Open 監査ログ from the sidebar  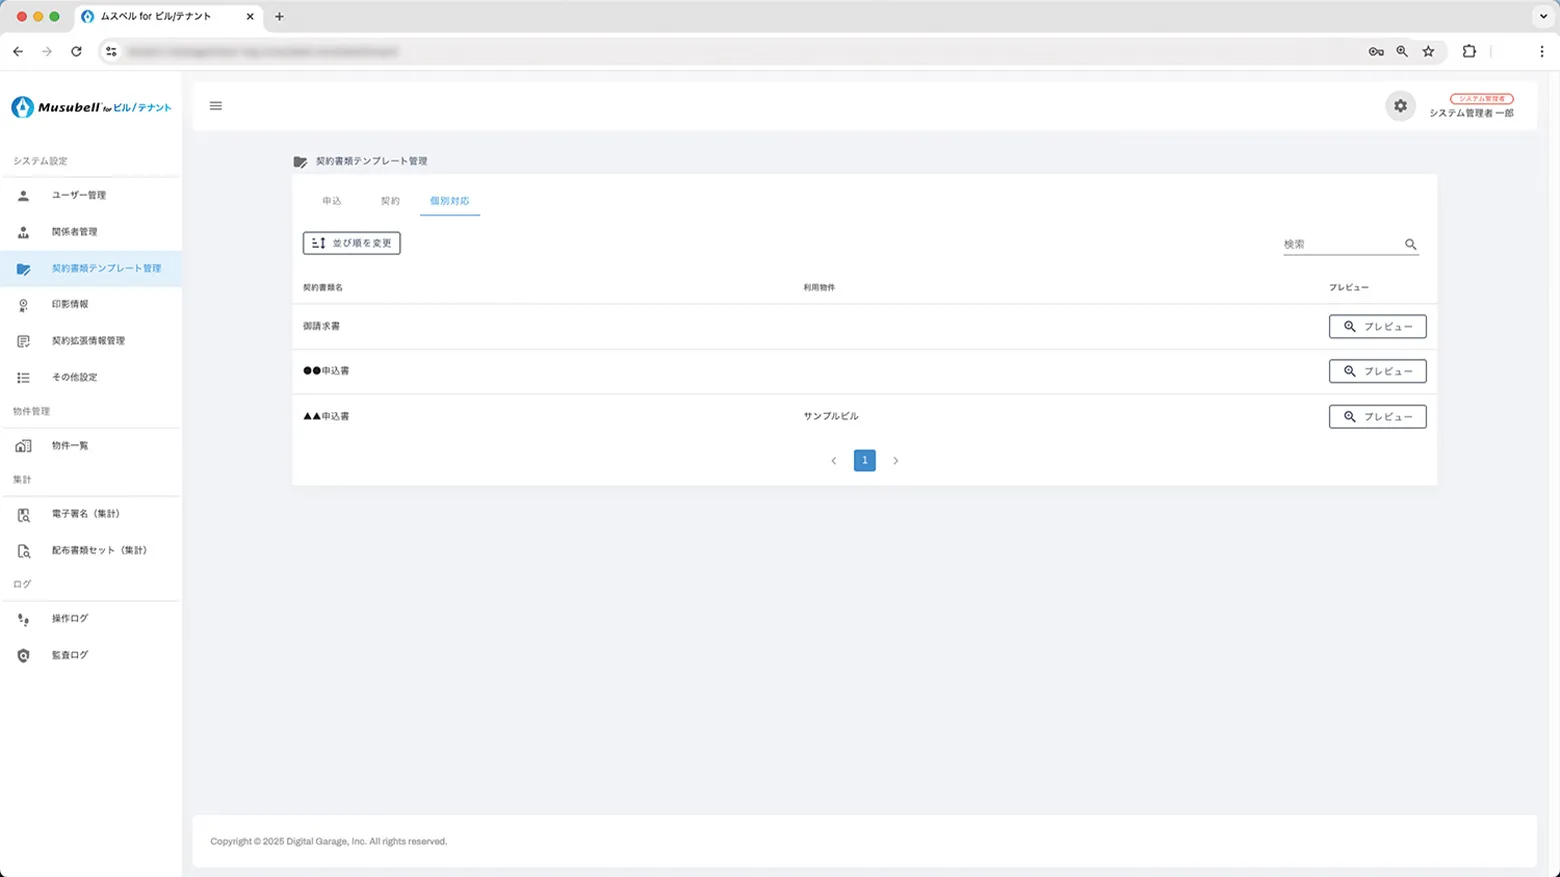point(70,655)
